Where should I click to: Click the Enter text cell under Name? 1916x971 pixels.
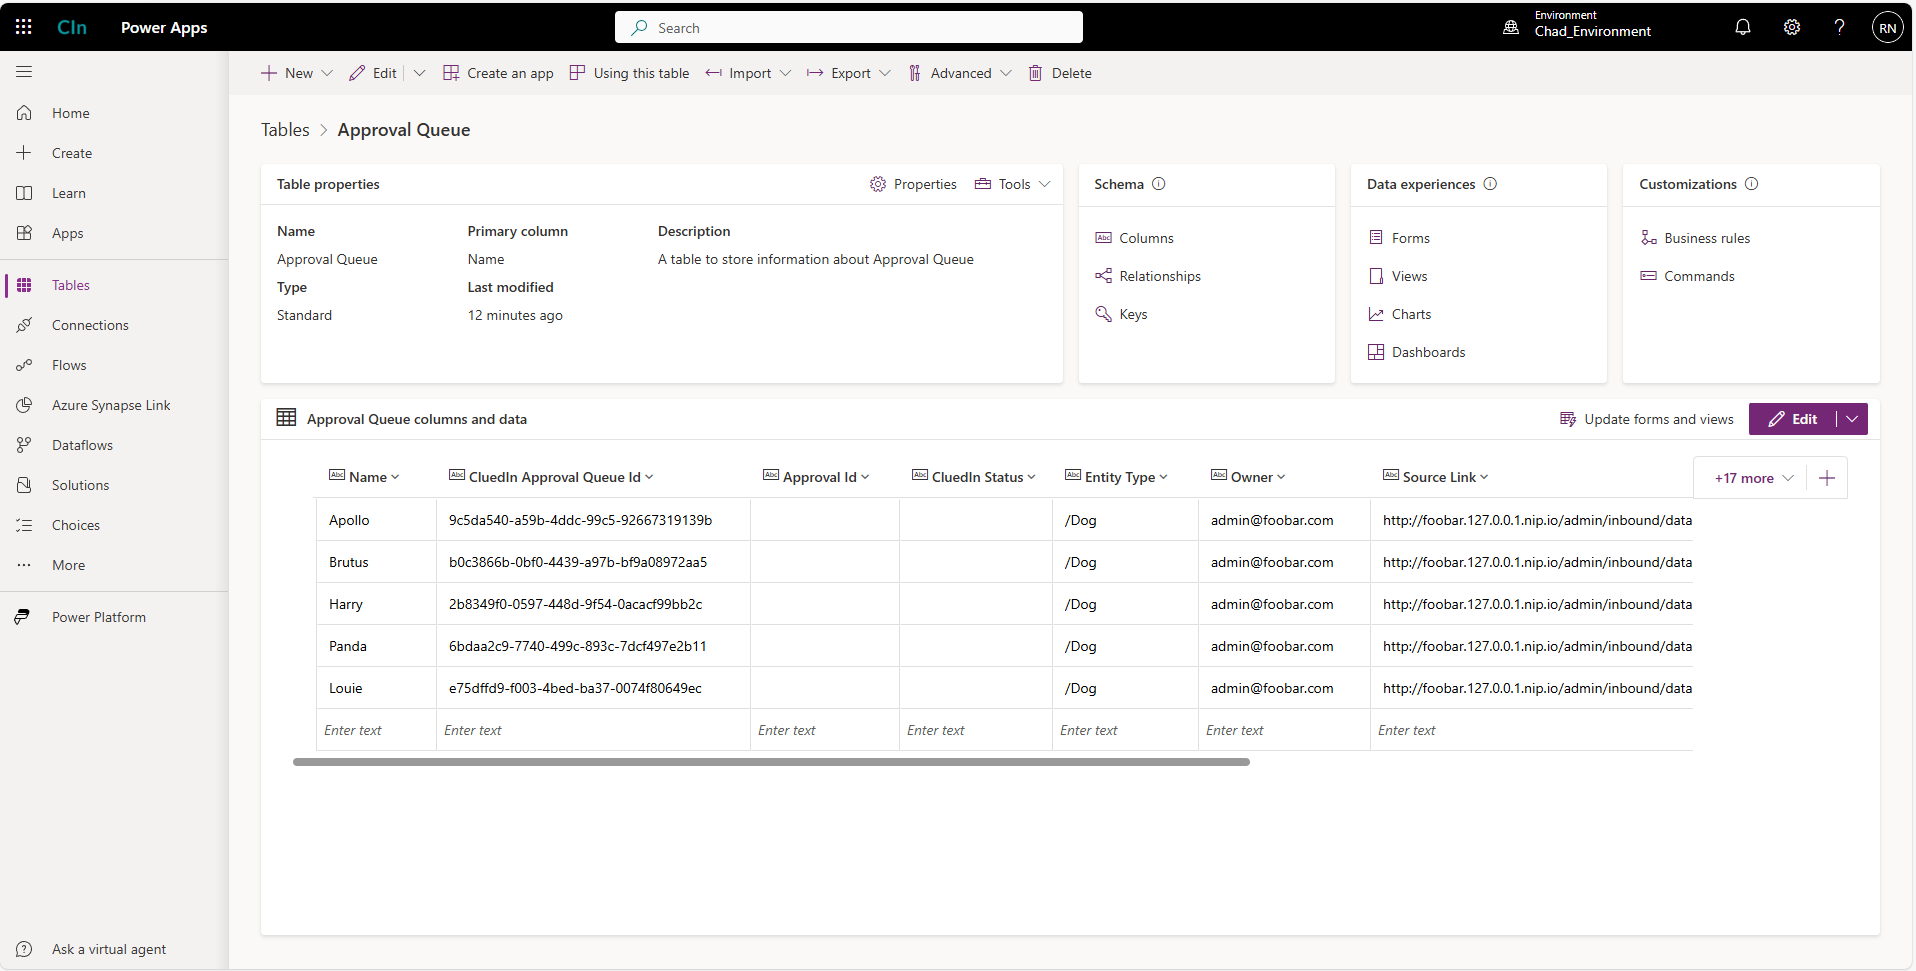(376, 730)
